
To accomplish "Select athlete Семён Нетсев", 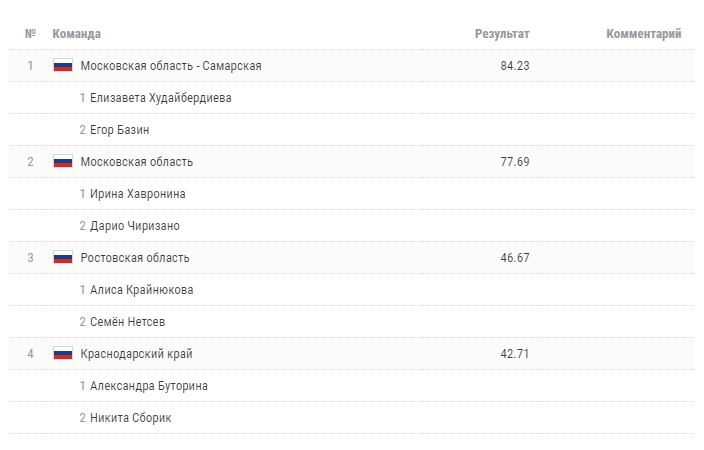I will [127, 322].
